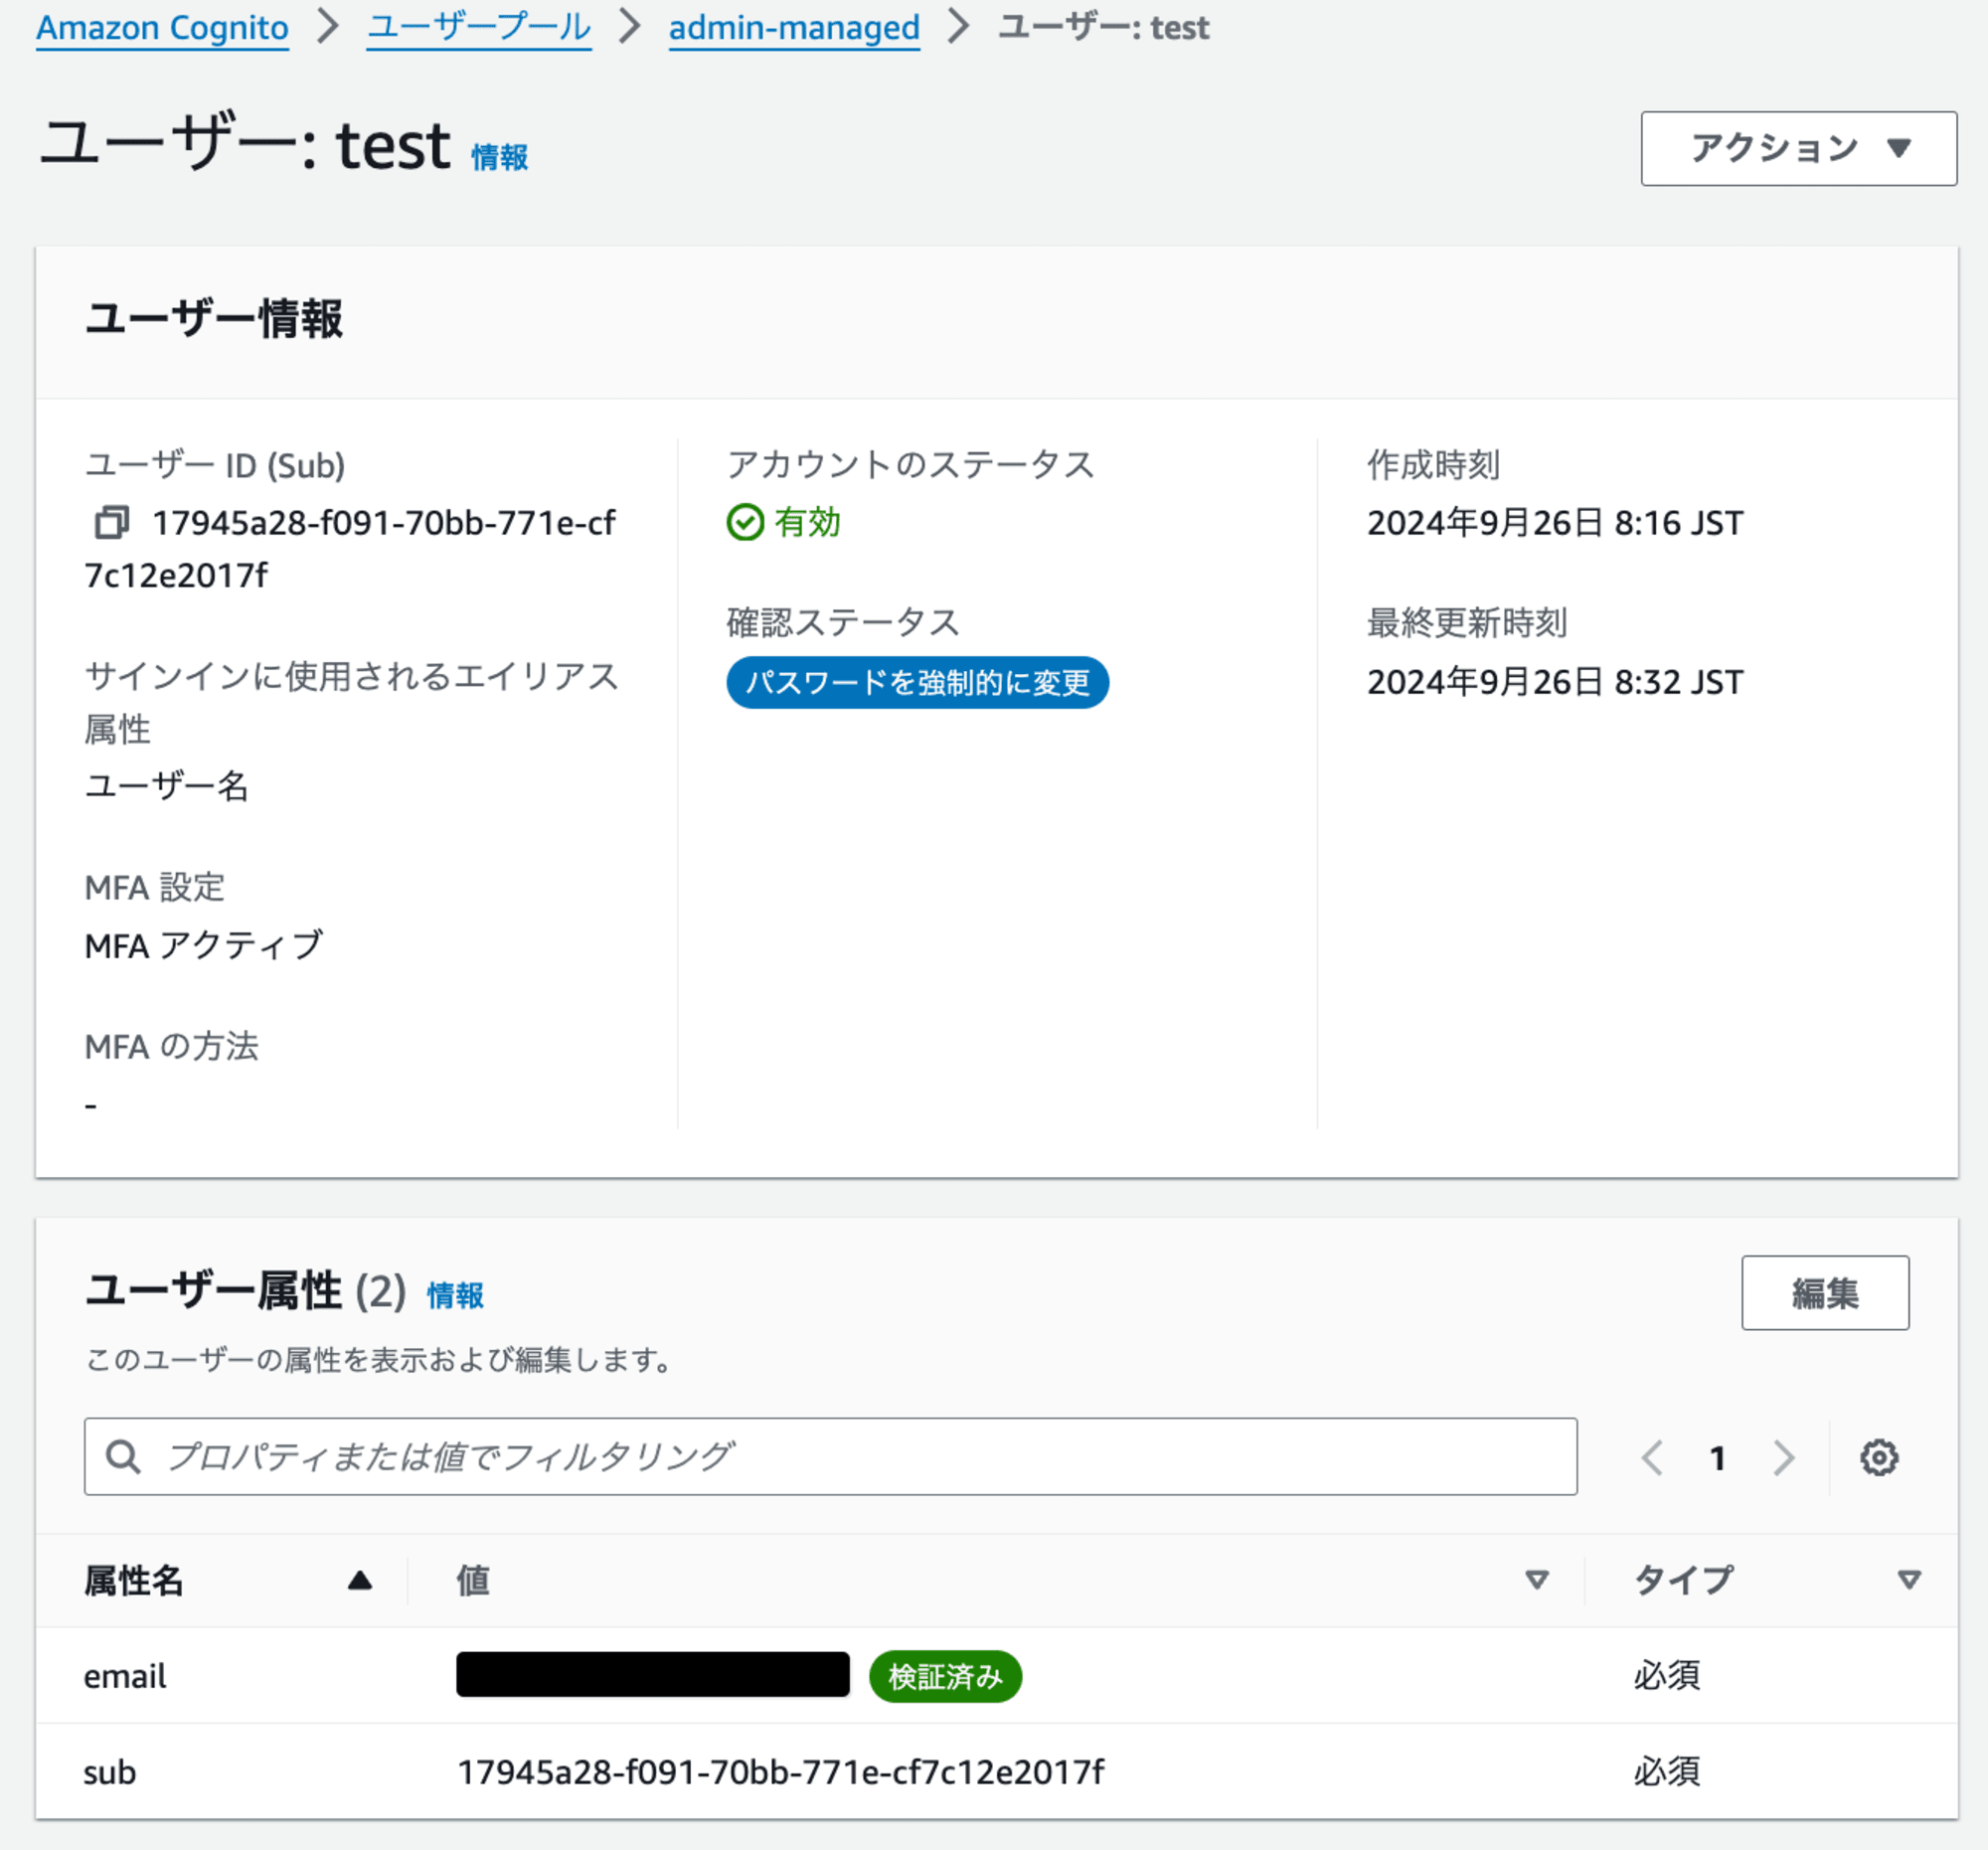Click the ユーザー名 alias attribute value
1988x1850 pixels.
(x=167, y=786)
